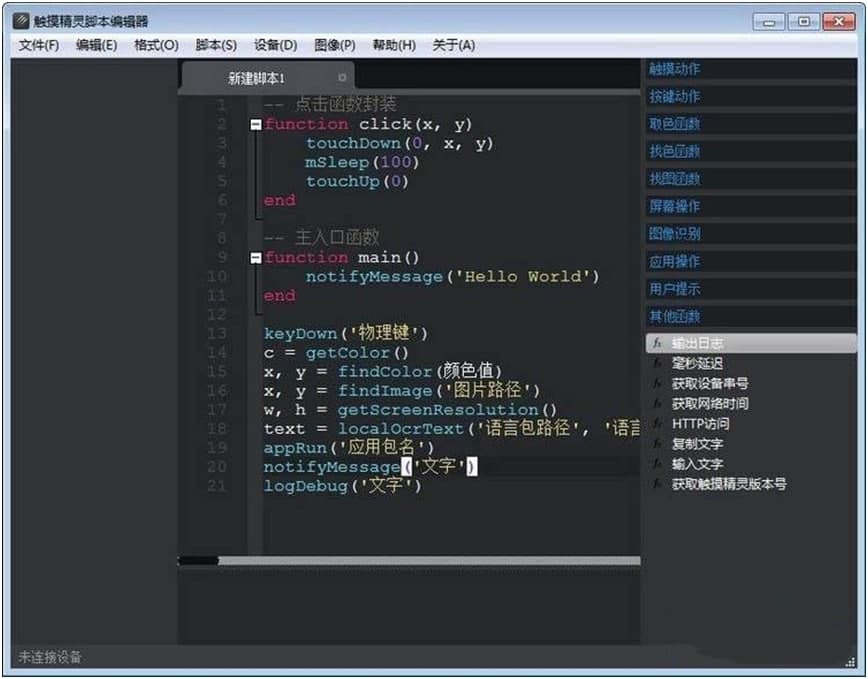Expand the 图像识别 function category

coord(751,234)
